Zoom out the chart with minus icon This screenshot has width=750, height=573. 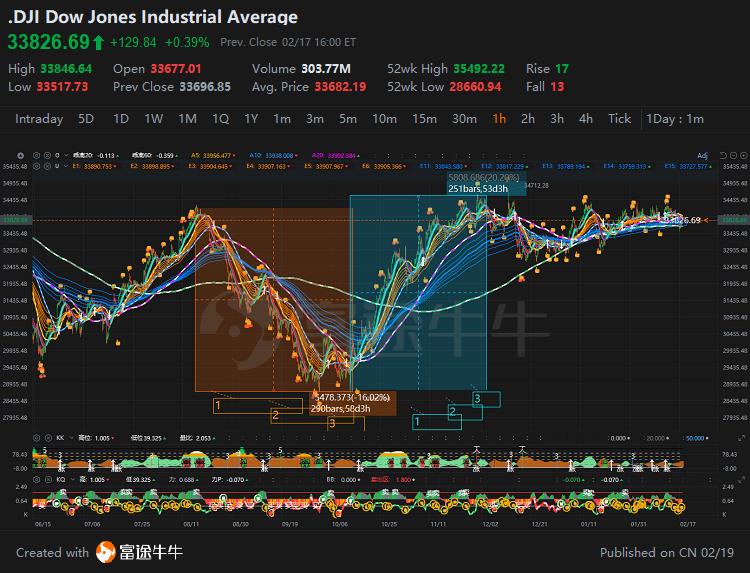click(733, 155)
